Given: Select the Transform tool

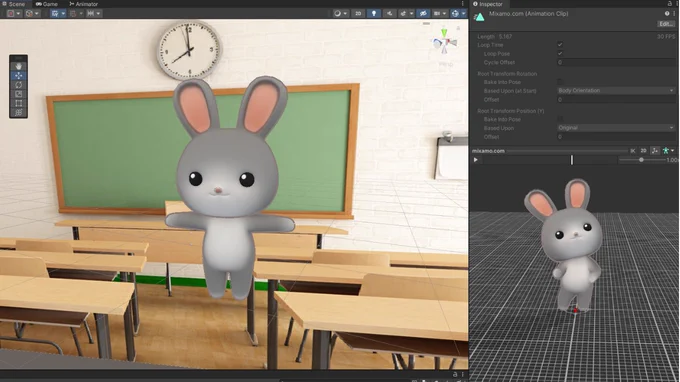Looking at the screenshot, I should click(18, 113).
